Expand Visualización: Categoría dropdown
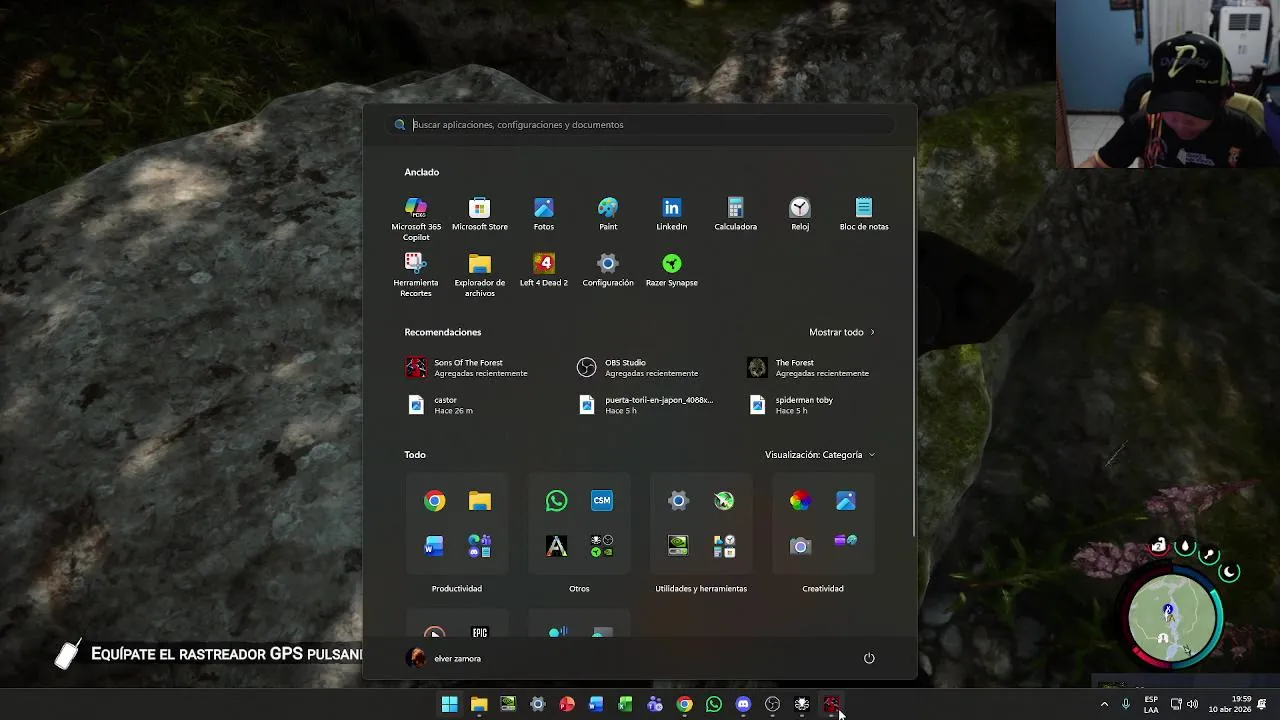This screenshot has height=720, width=1280. (820, 455)
